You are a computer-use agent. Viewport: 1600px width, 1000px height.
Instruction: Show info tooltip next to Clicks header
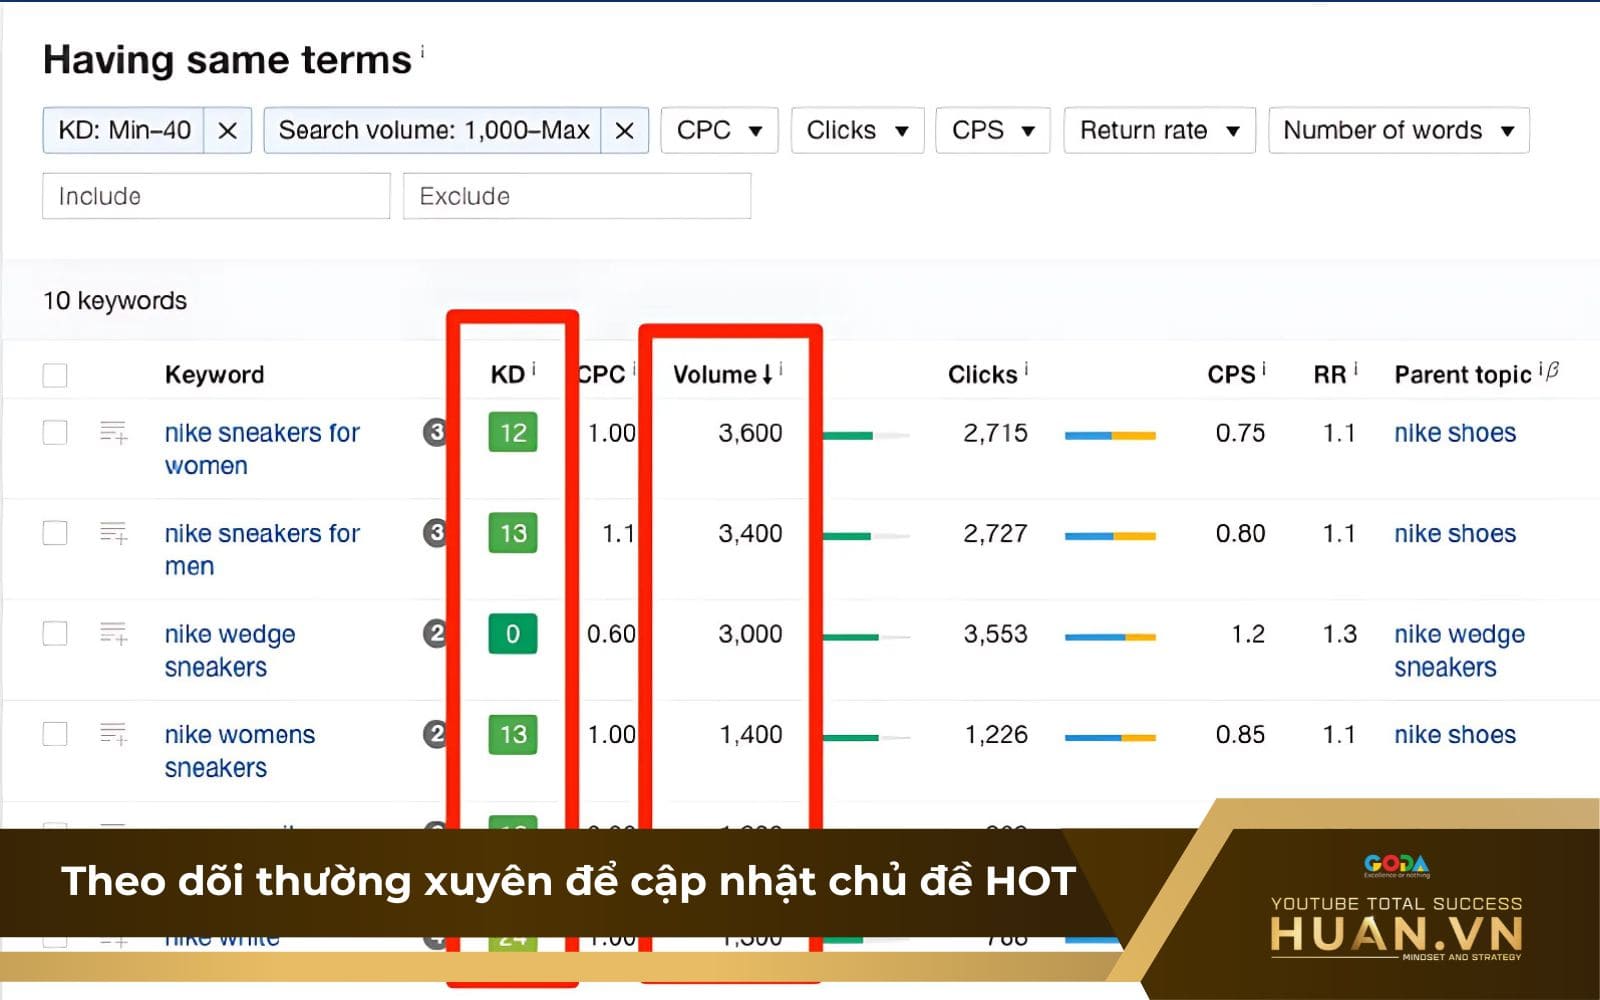point(1026,369)
